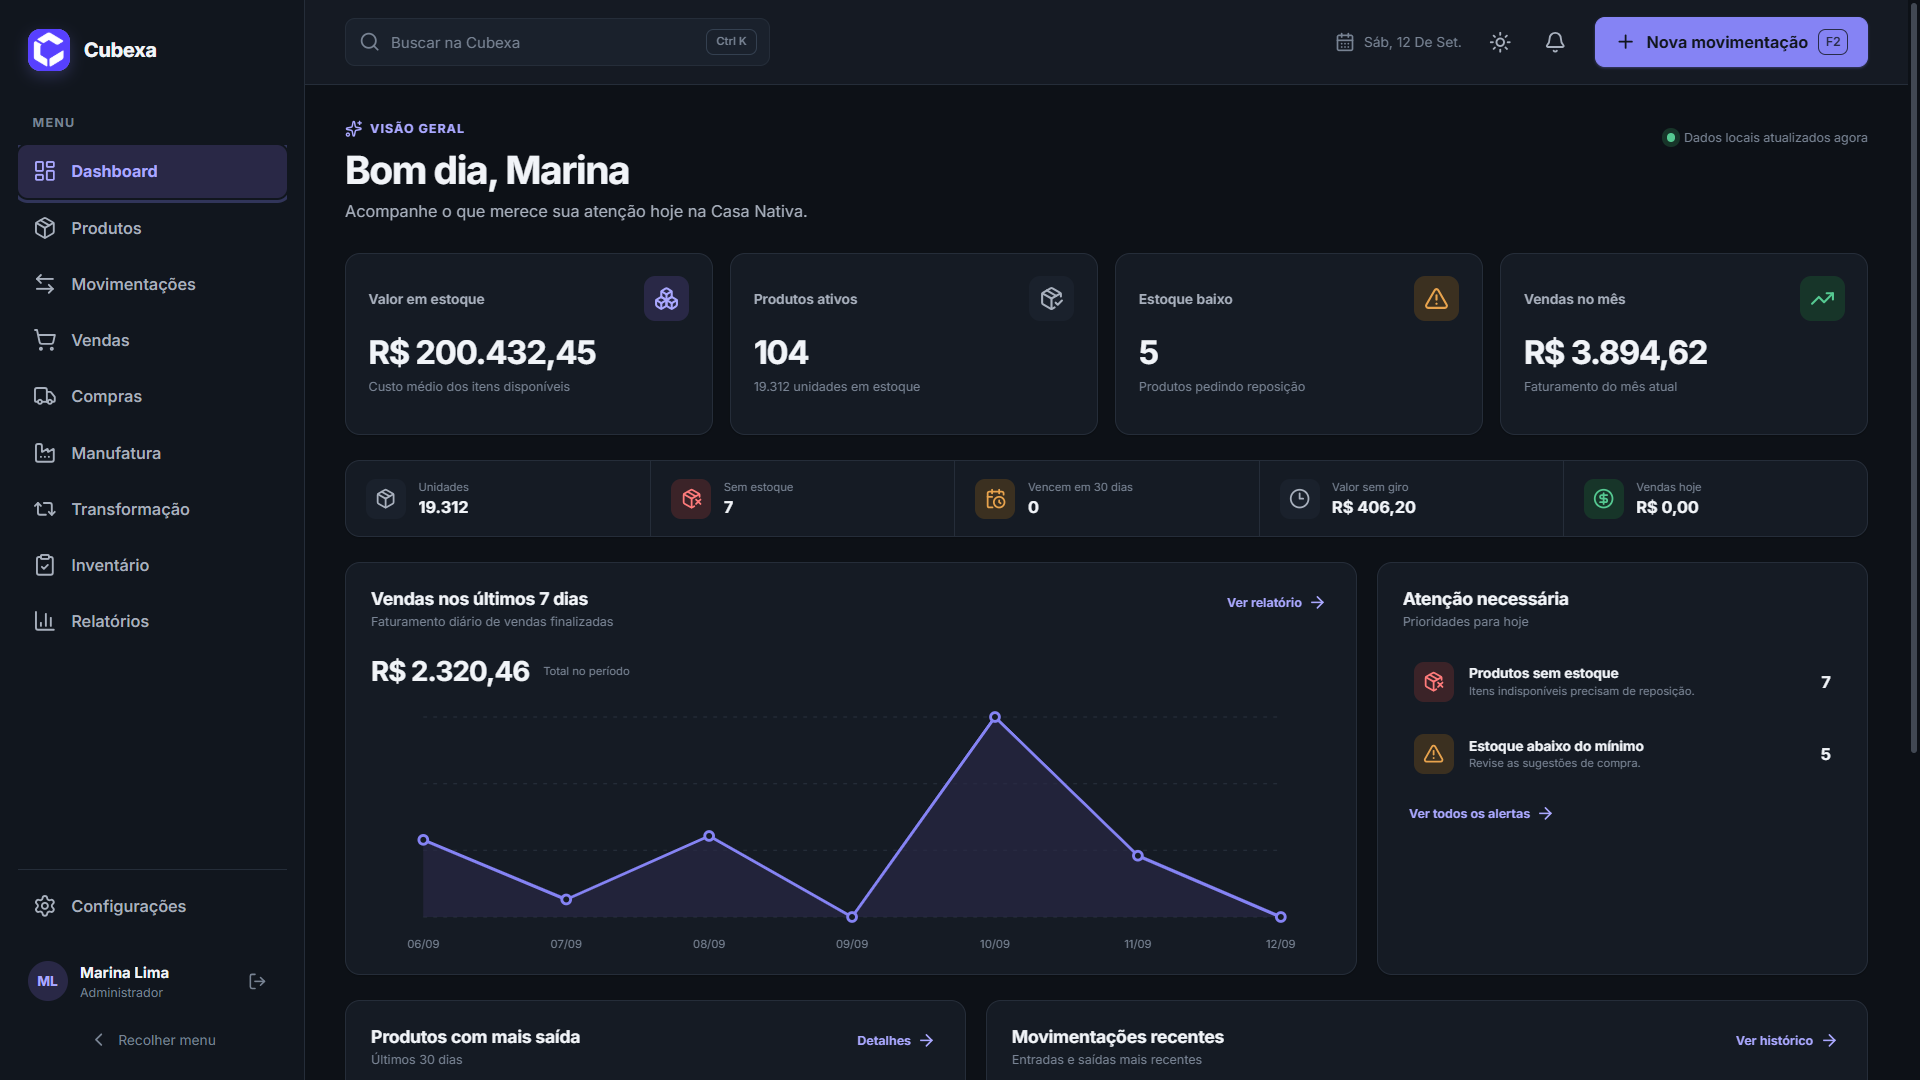Open Compras menu item
Viewport: 1920px width, 1080px height.
[152, 396]
